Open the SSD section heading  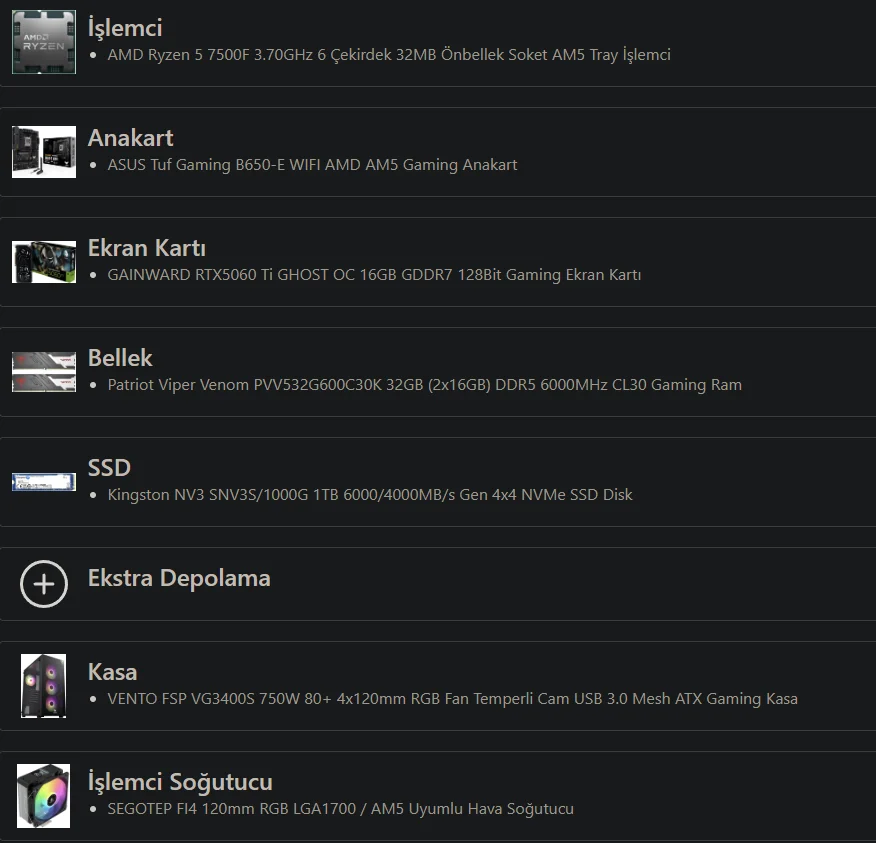[x=109, y=468]
